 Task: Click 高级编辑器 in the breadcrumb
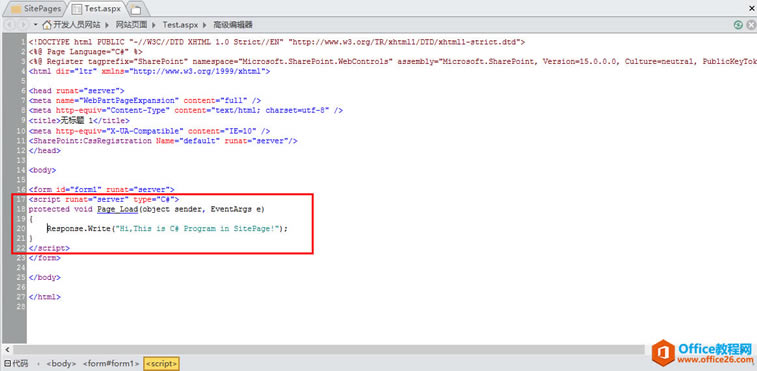(233, 25)
